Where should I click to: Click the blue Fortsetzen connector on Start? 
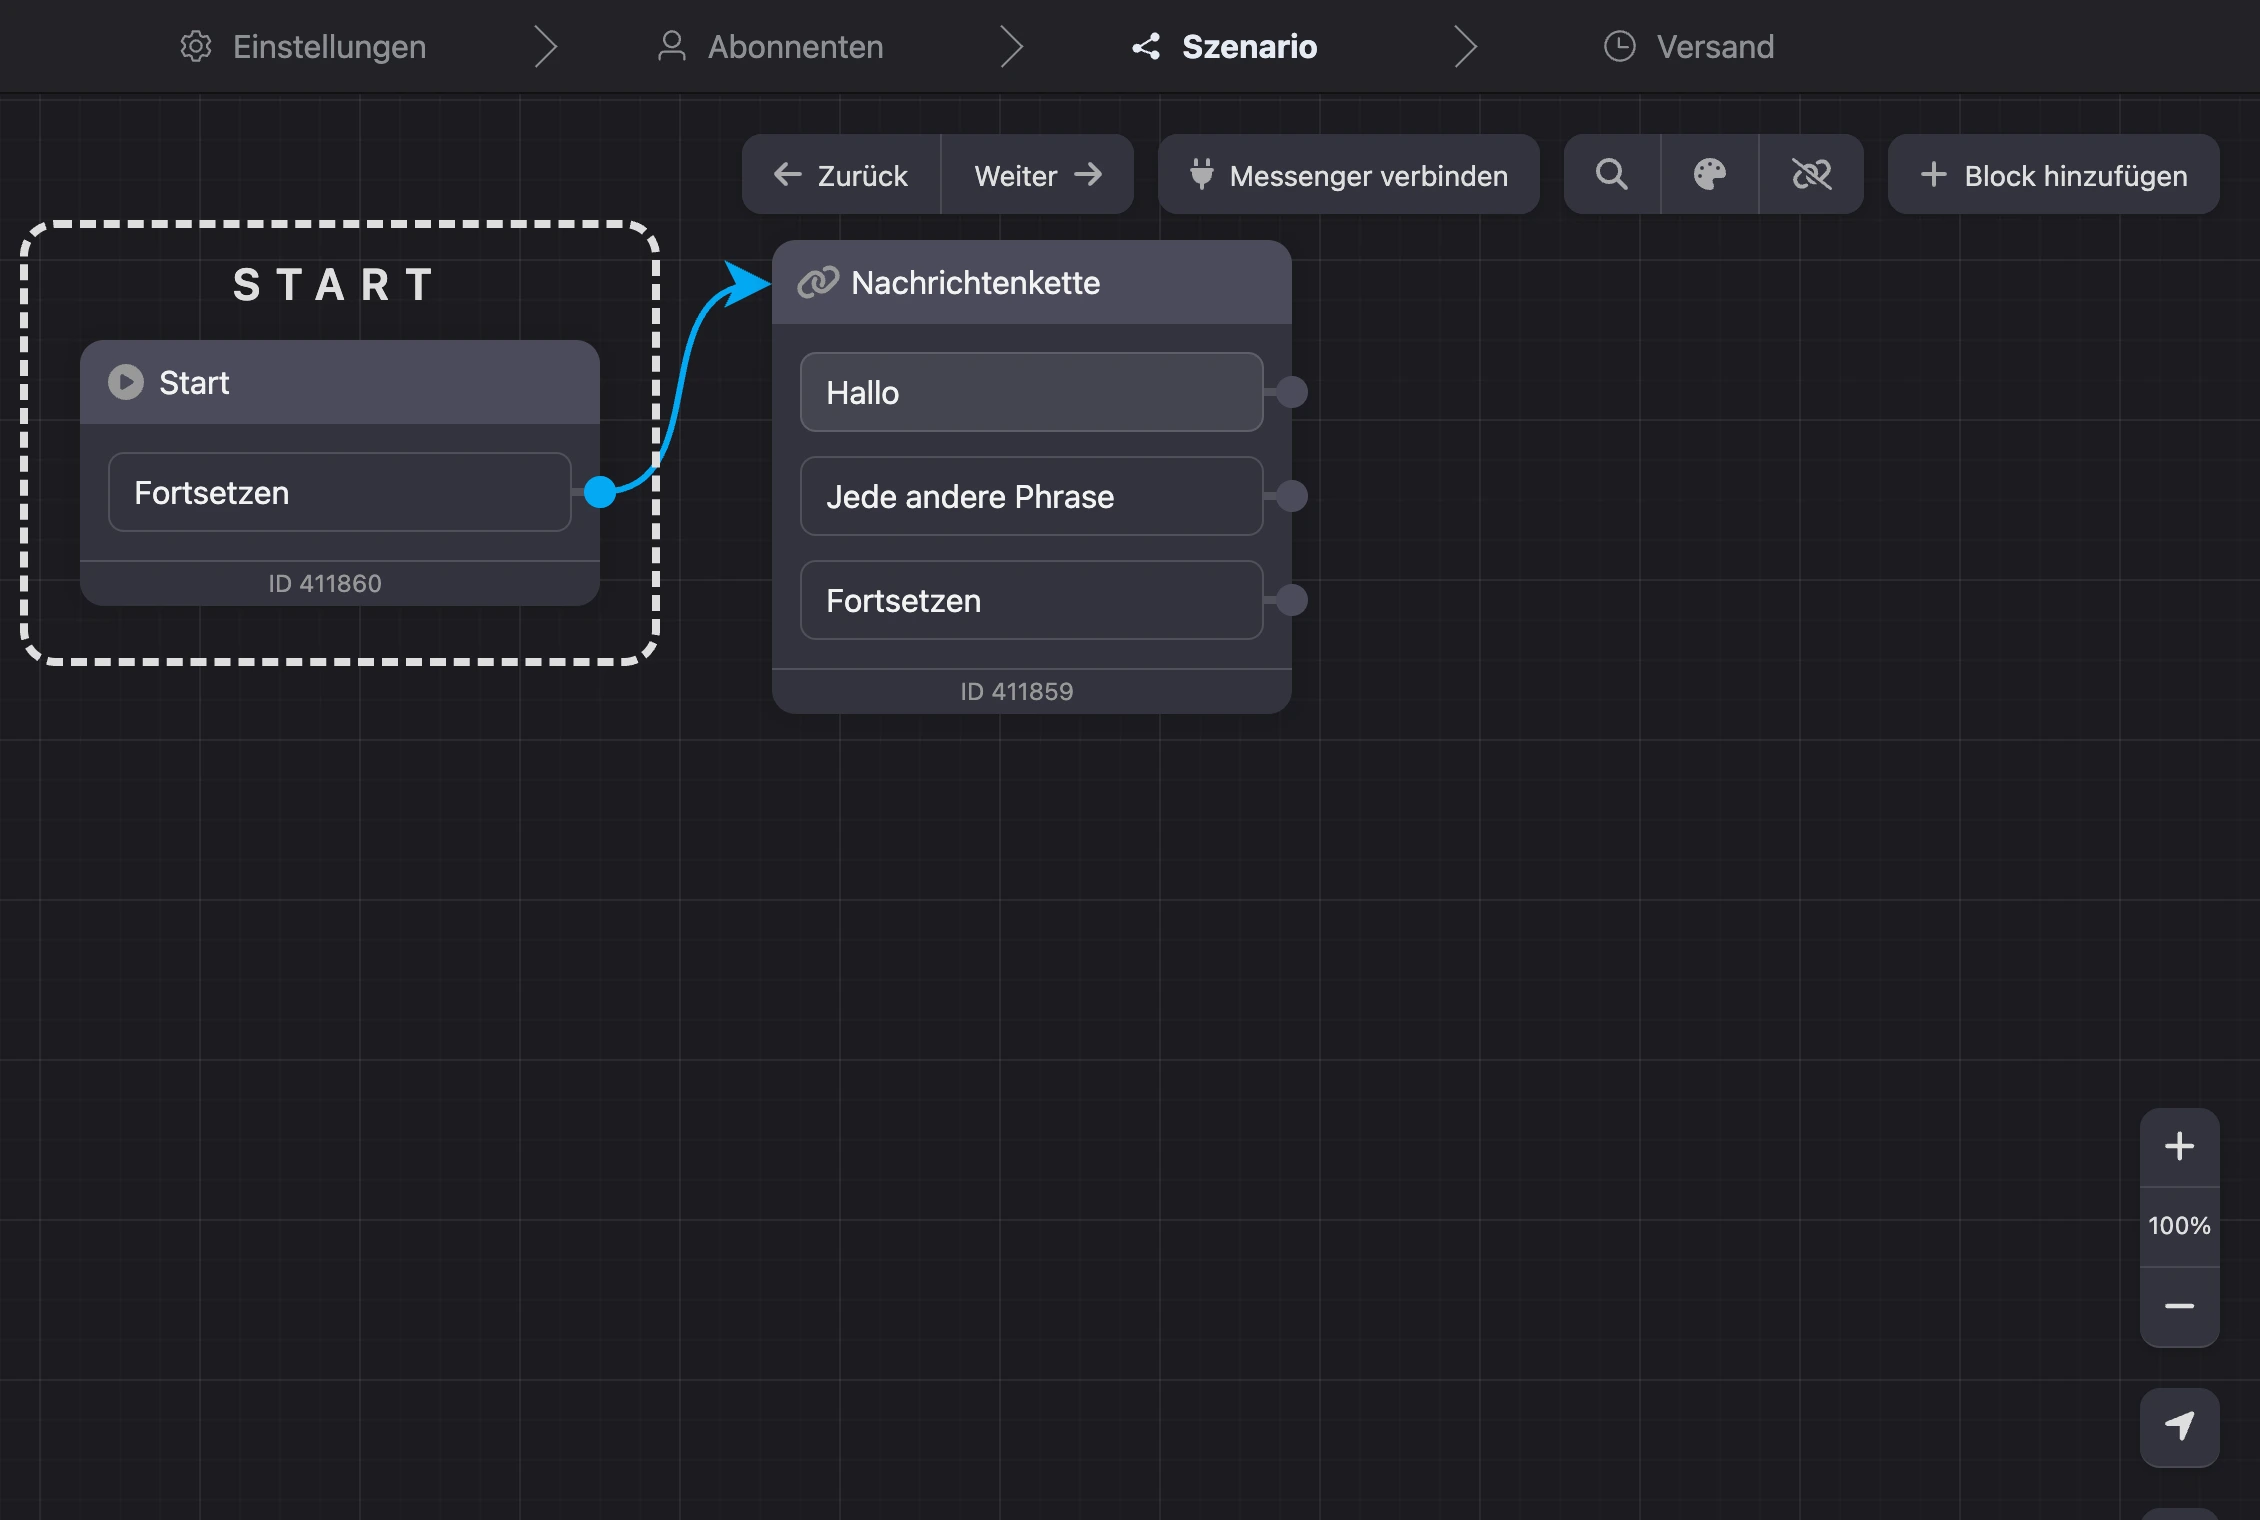pyautogui.click(x=599, y=492)
